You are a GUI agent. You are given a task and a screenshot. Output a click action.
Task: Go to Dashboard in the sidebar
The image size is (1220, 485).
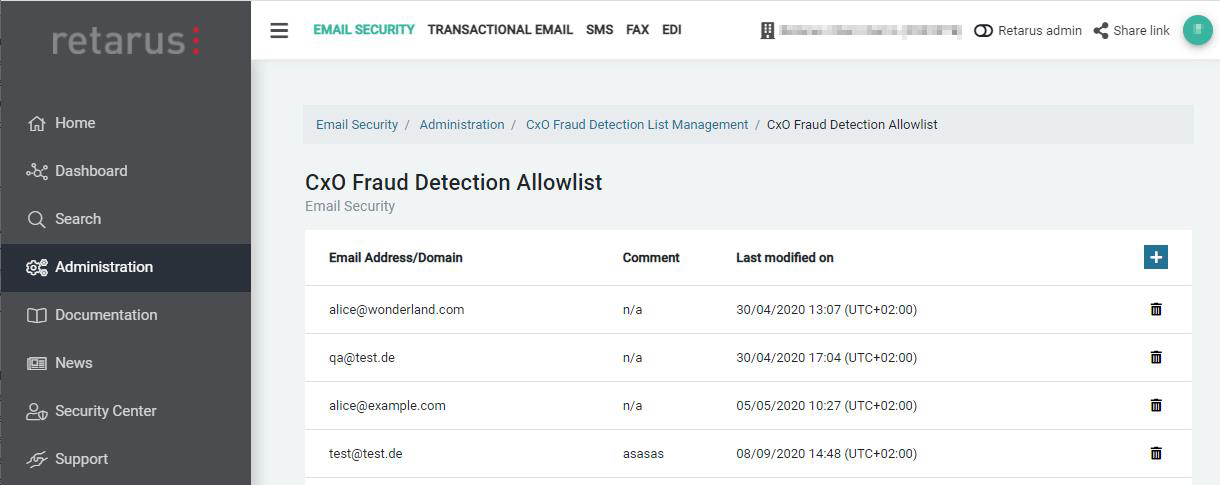click(90, 171)
